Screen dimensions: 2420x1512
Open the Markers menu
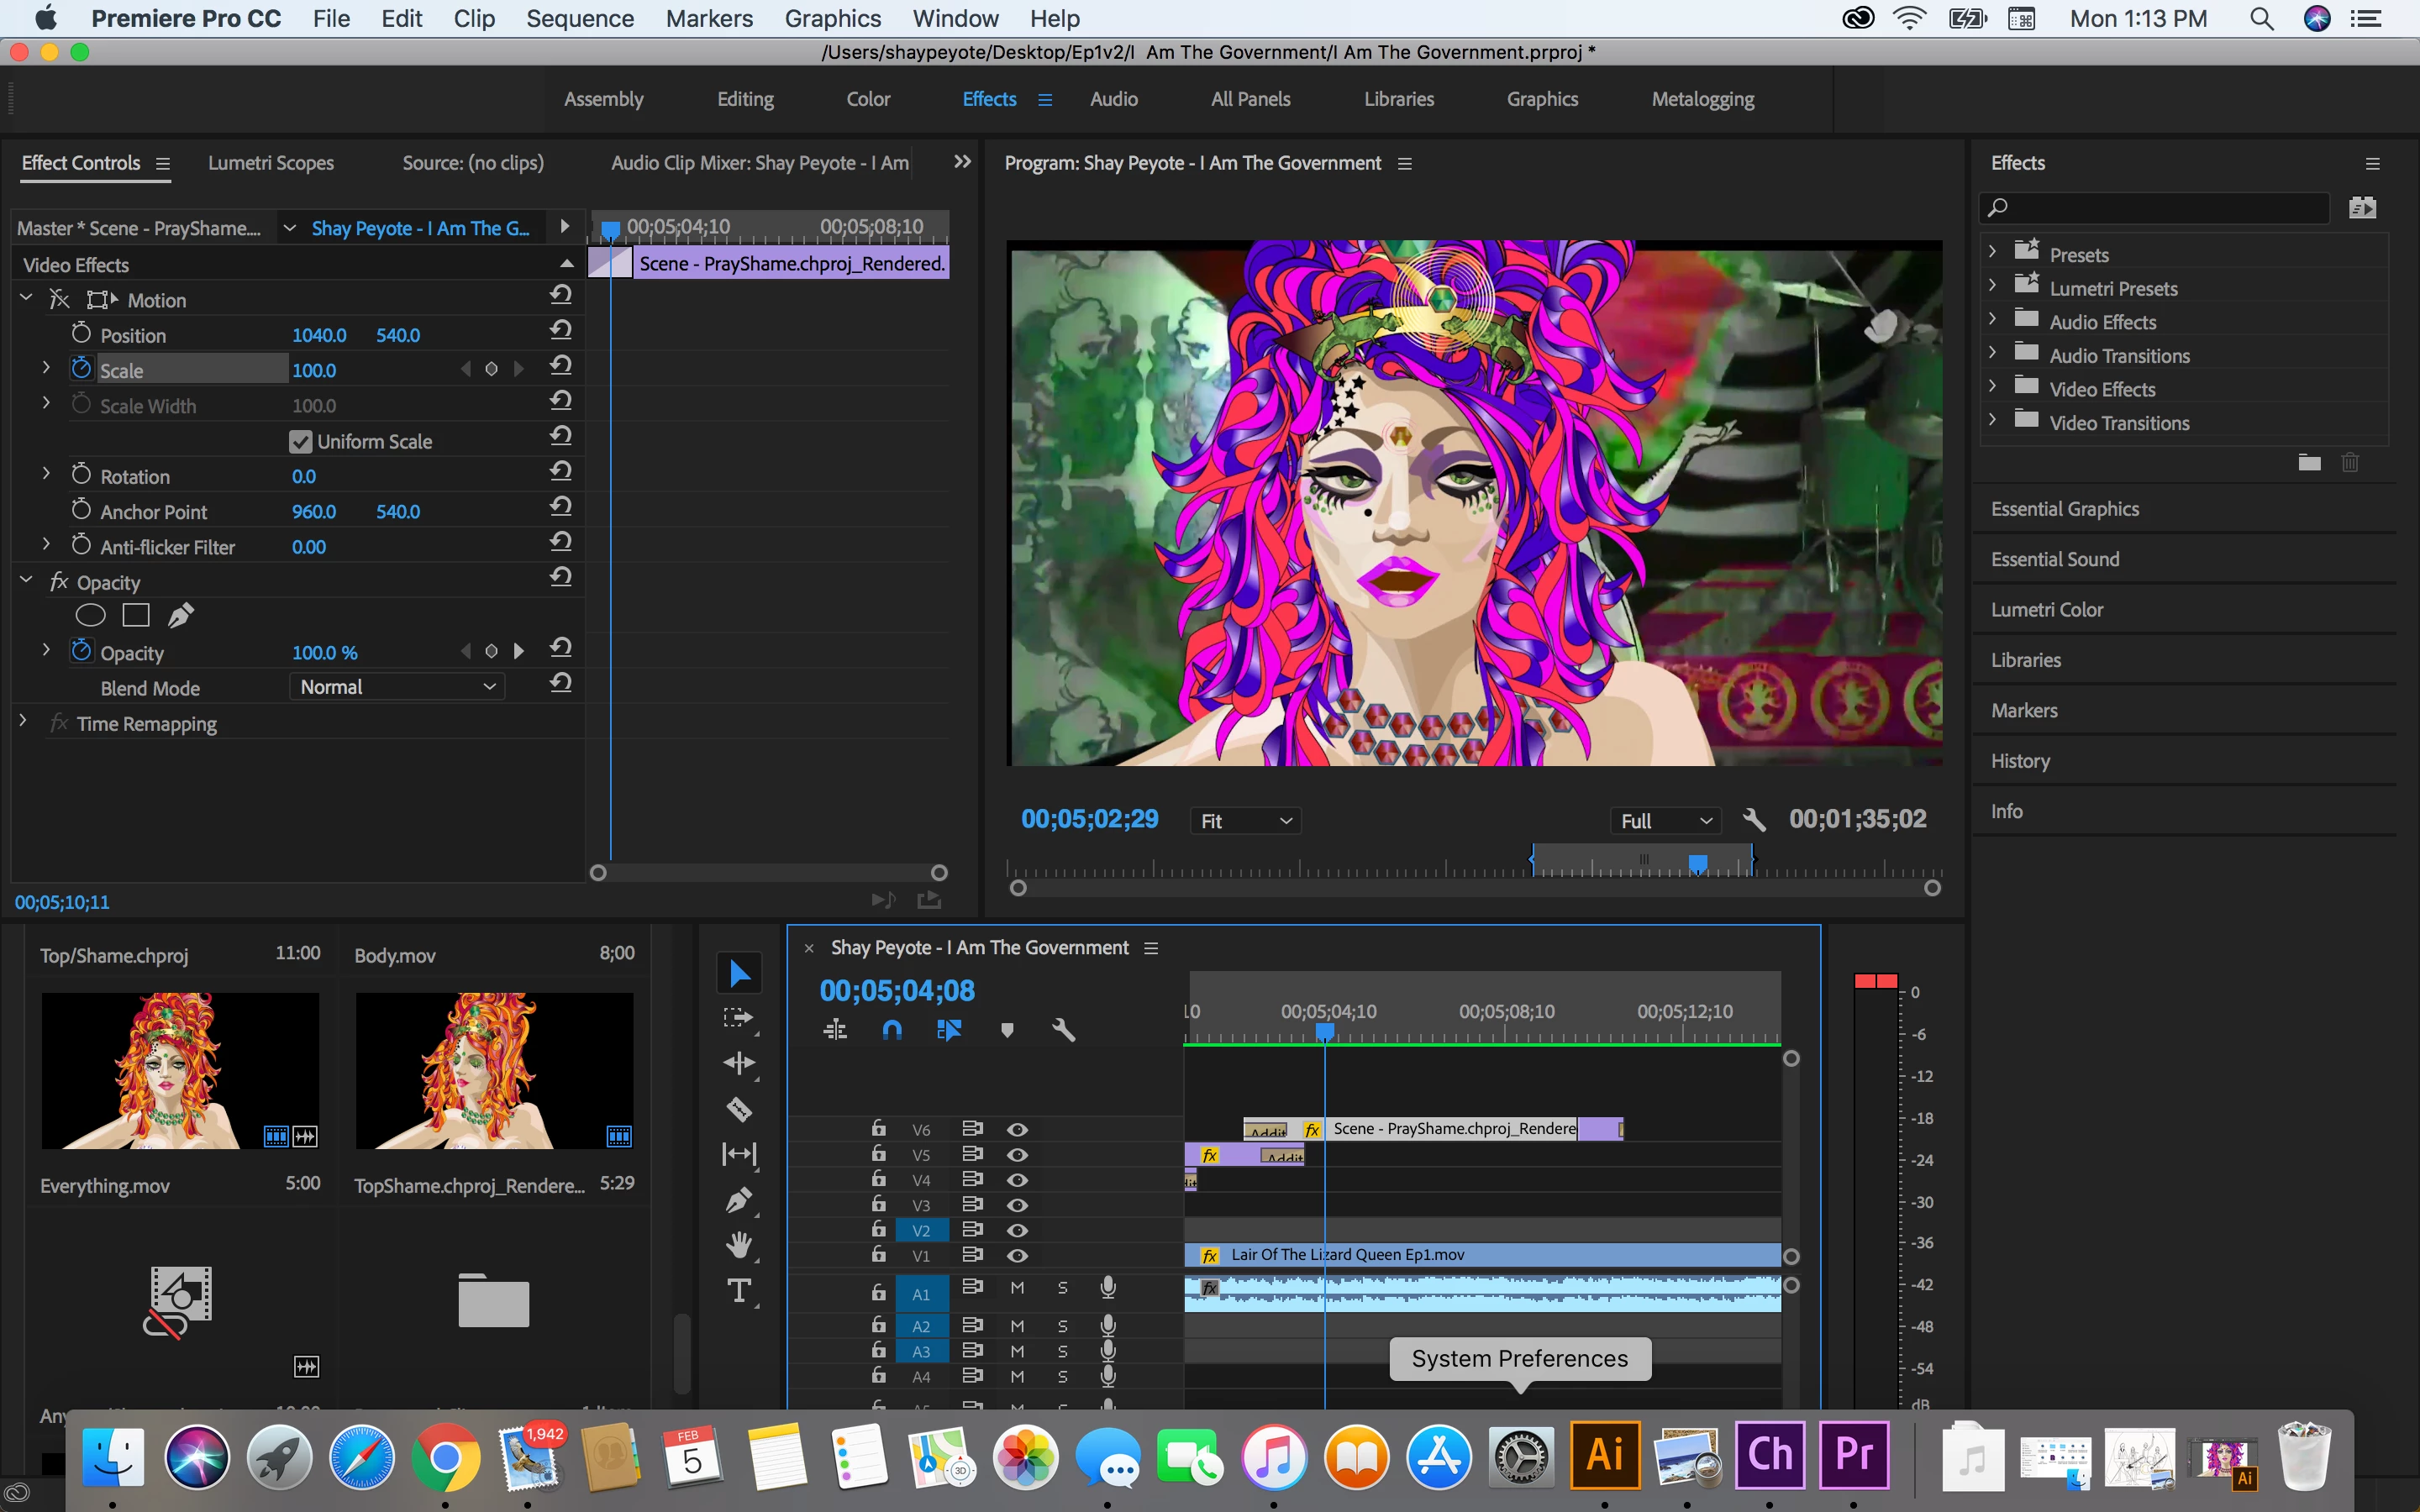click(709, 19)
